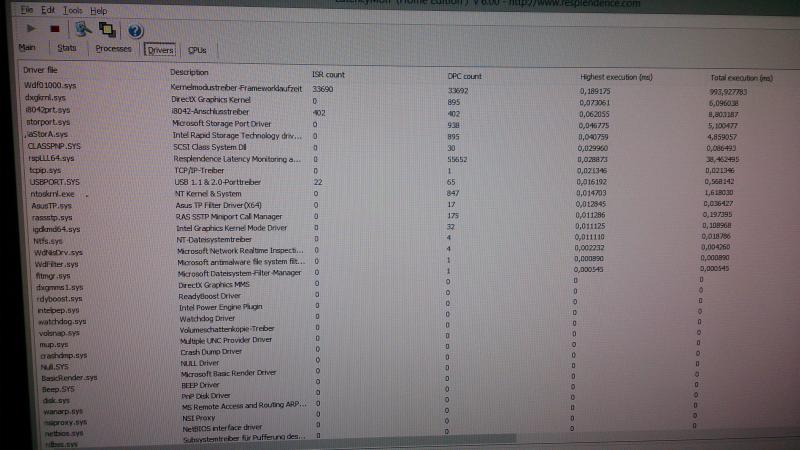This screenshot has height=450, width=800.
Task: Click the ReadyBoost Driver description
Action: pyautogui.click(x=209, y=296)
